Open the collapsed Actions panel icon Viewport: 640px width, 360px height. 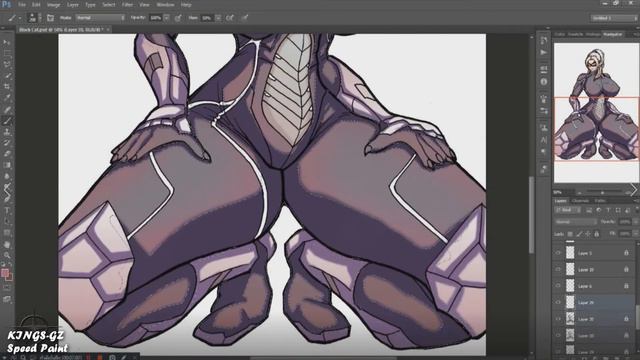(x=544, y=53)
